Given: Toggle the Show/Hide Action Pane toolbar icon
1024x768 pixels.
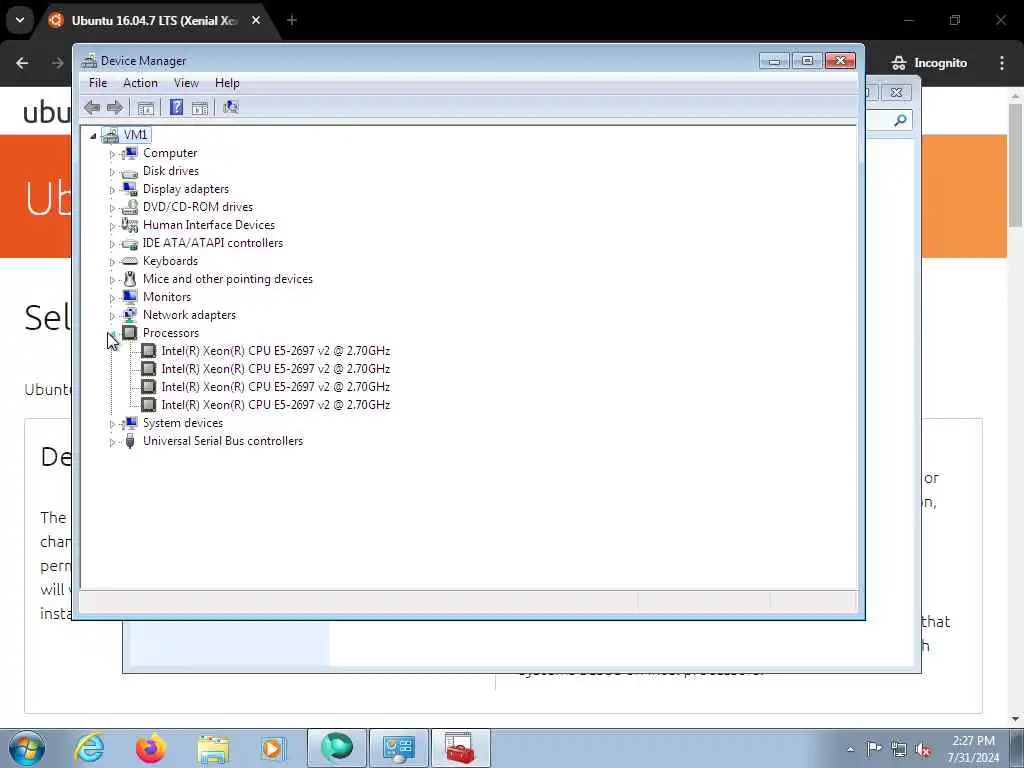Looking at the screenshot, I should click(x=200, y=108).
